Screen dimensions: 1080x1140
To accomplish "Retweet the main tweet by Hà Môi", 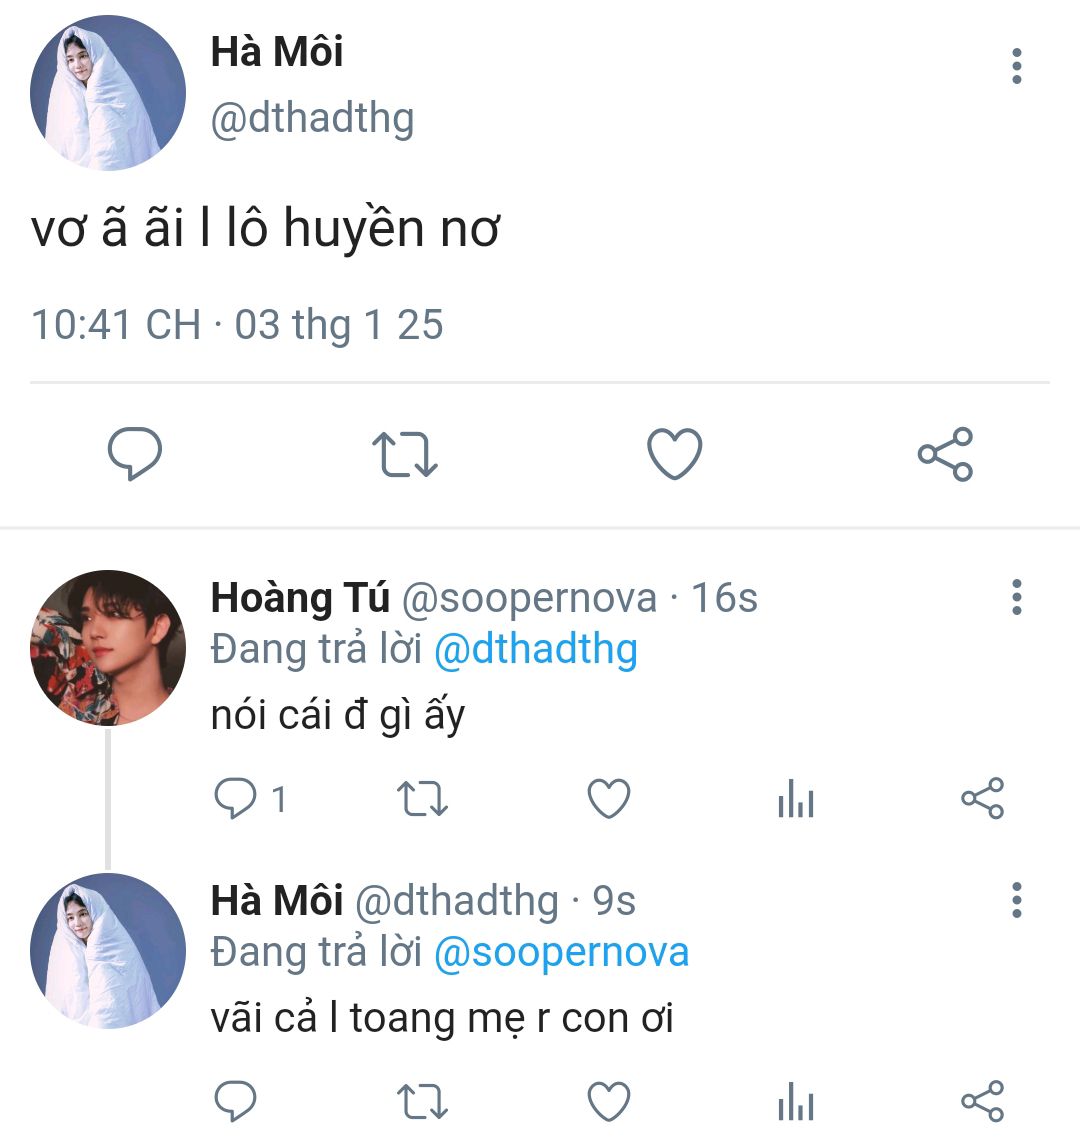I will tap(404, 454).
